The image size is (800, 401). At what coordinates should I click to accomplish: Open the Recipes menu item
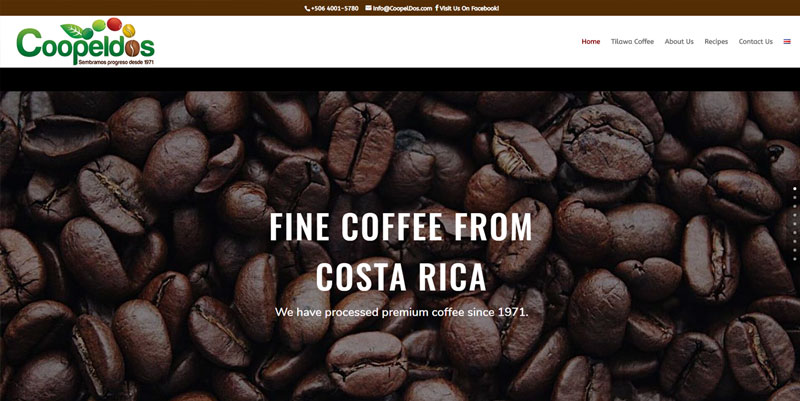click(716, 41)
